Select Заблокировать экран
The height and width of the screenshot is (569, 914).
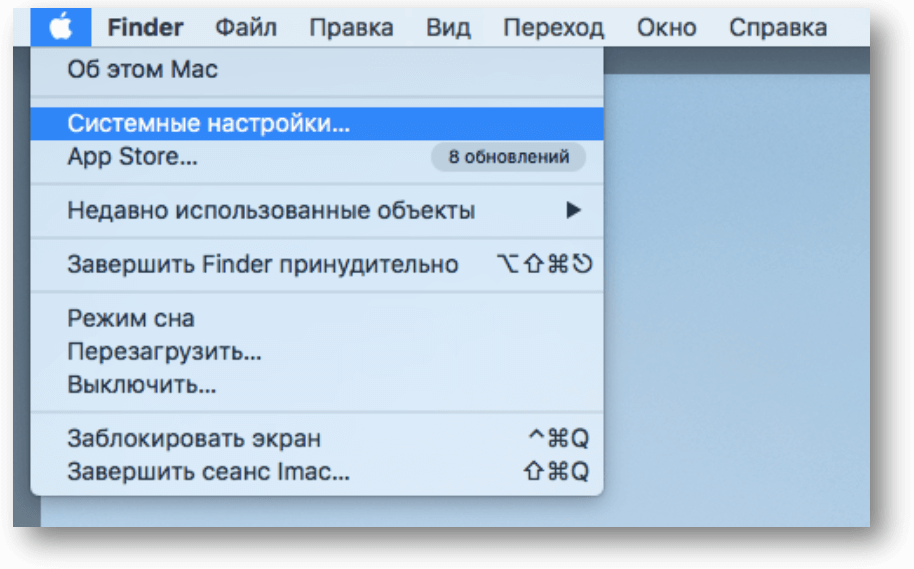tap(317, 438)
